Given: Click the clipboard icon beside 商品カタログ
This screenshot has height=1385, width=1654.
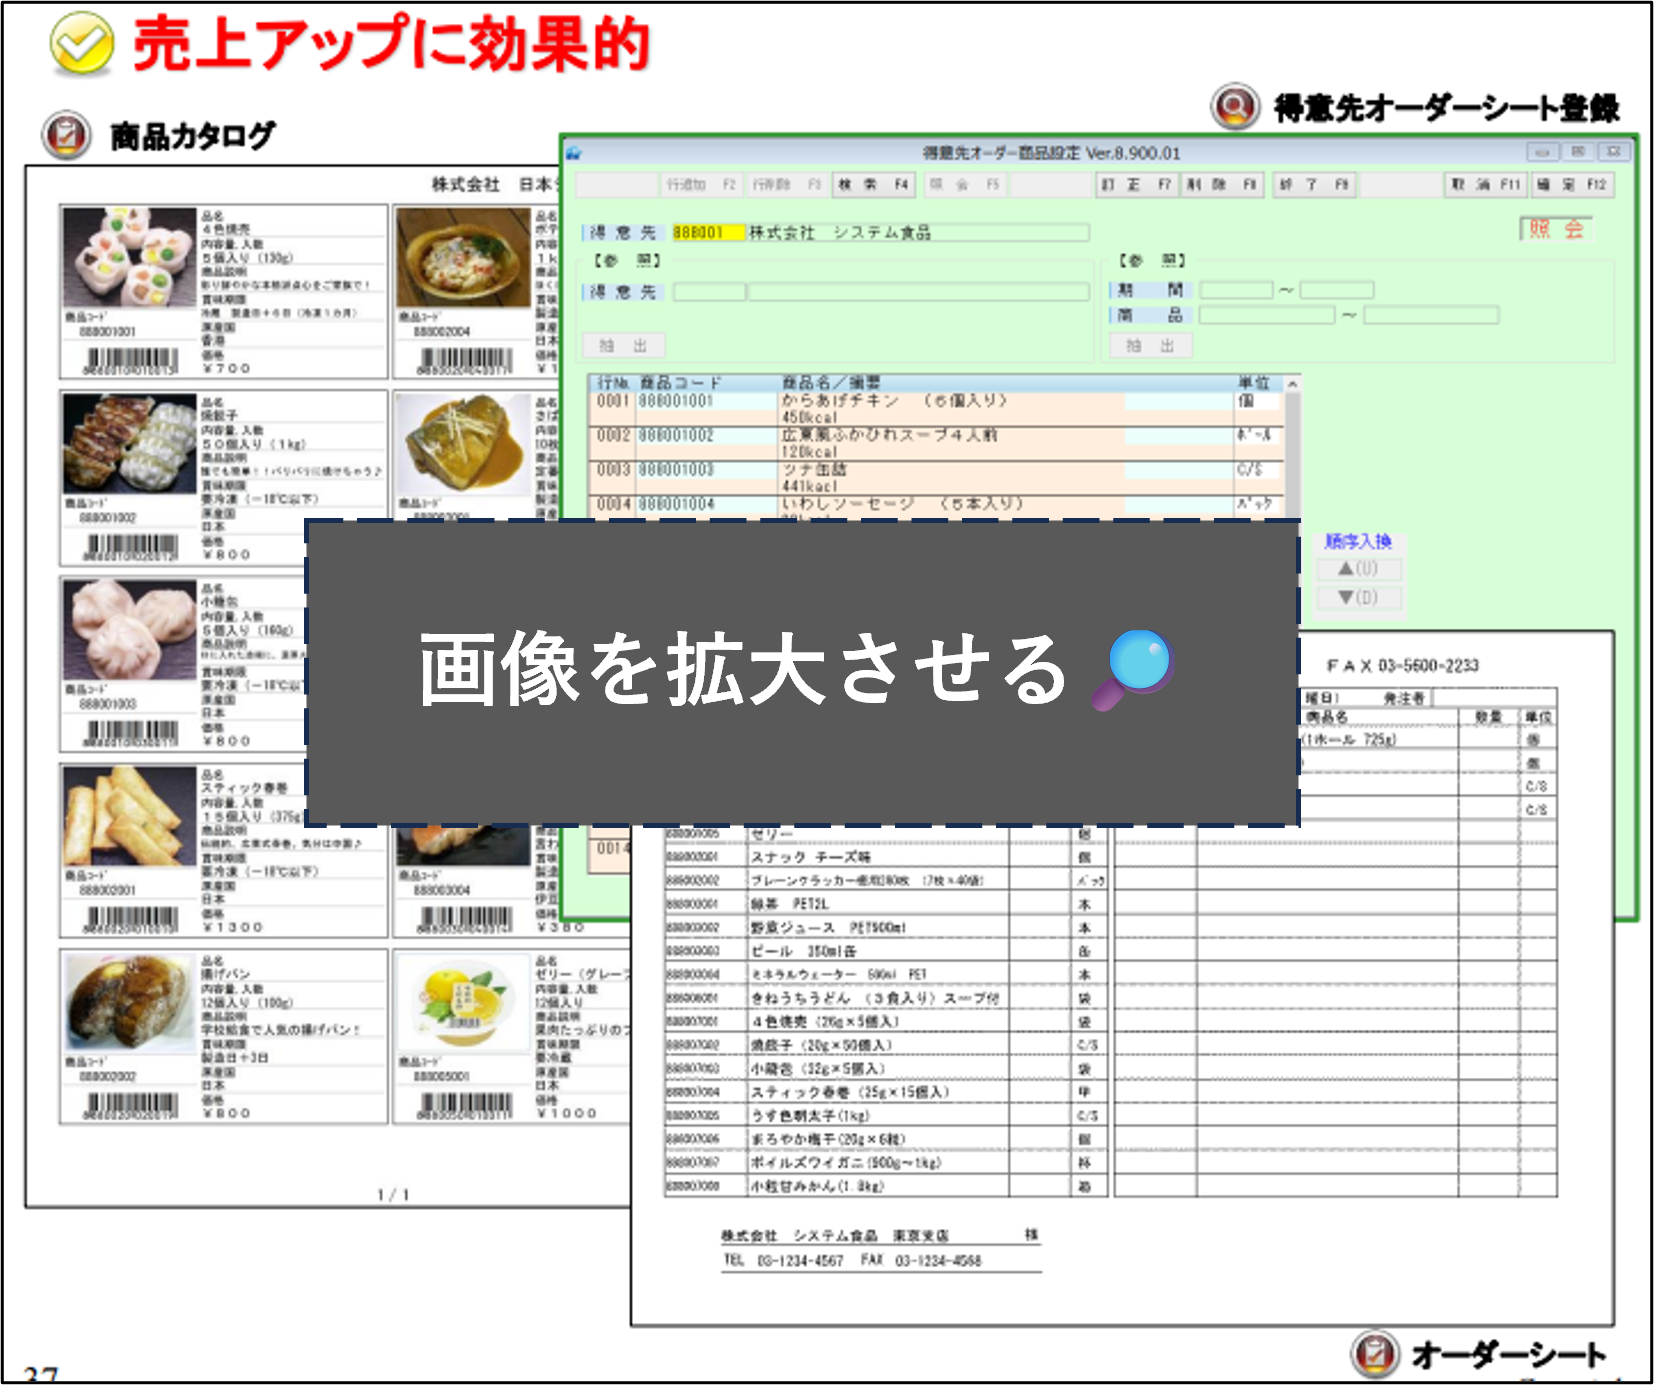Looking at the screenshot, I should pos(67,134).
